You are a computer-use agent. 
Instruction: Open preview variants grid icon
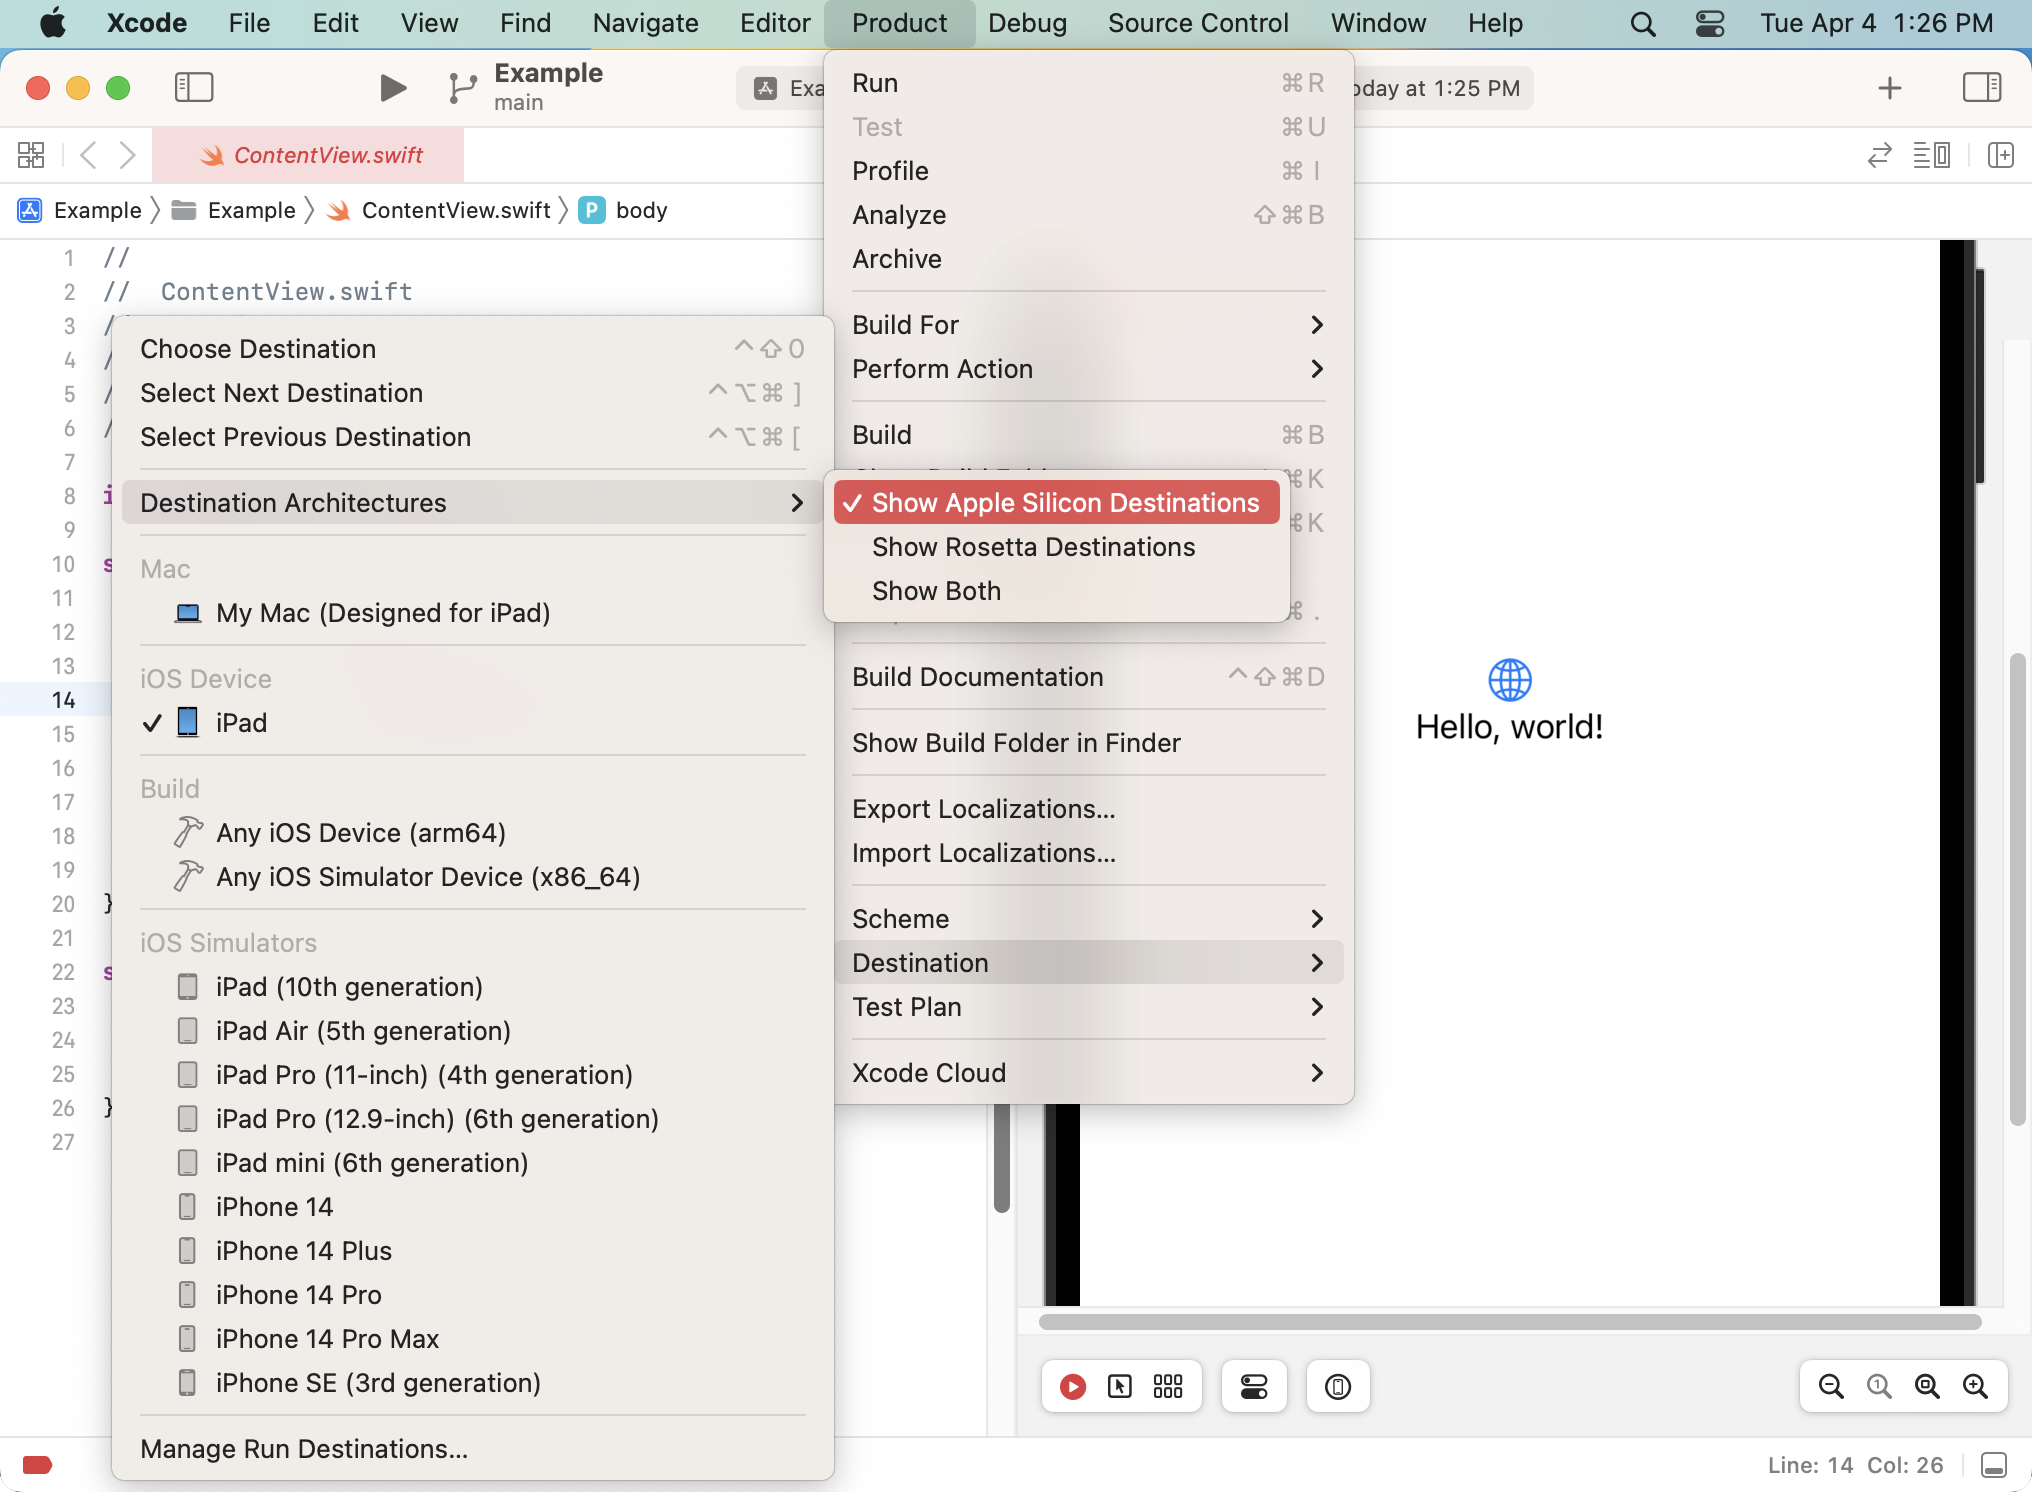point(1167,1386)
